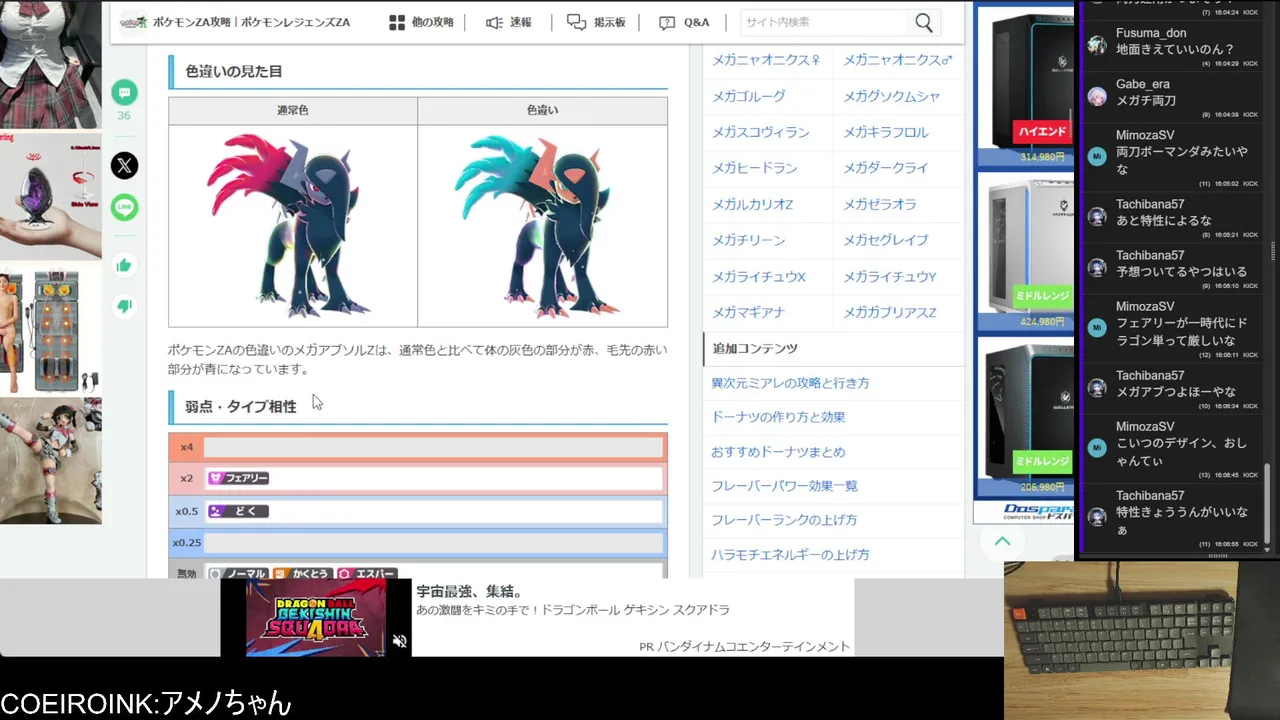Open メガルカリオZ link

coord(753,204)
